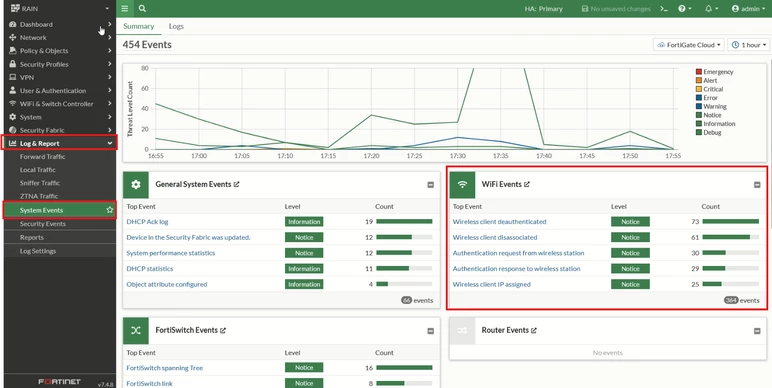This screenshot has width=772, height=388.
Task: Click the WiFi Events wireless icon
Action: [x=462, y=185]
